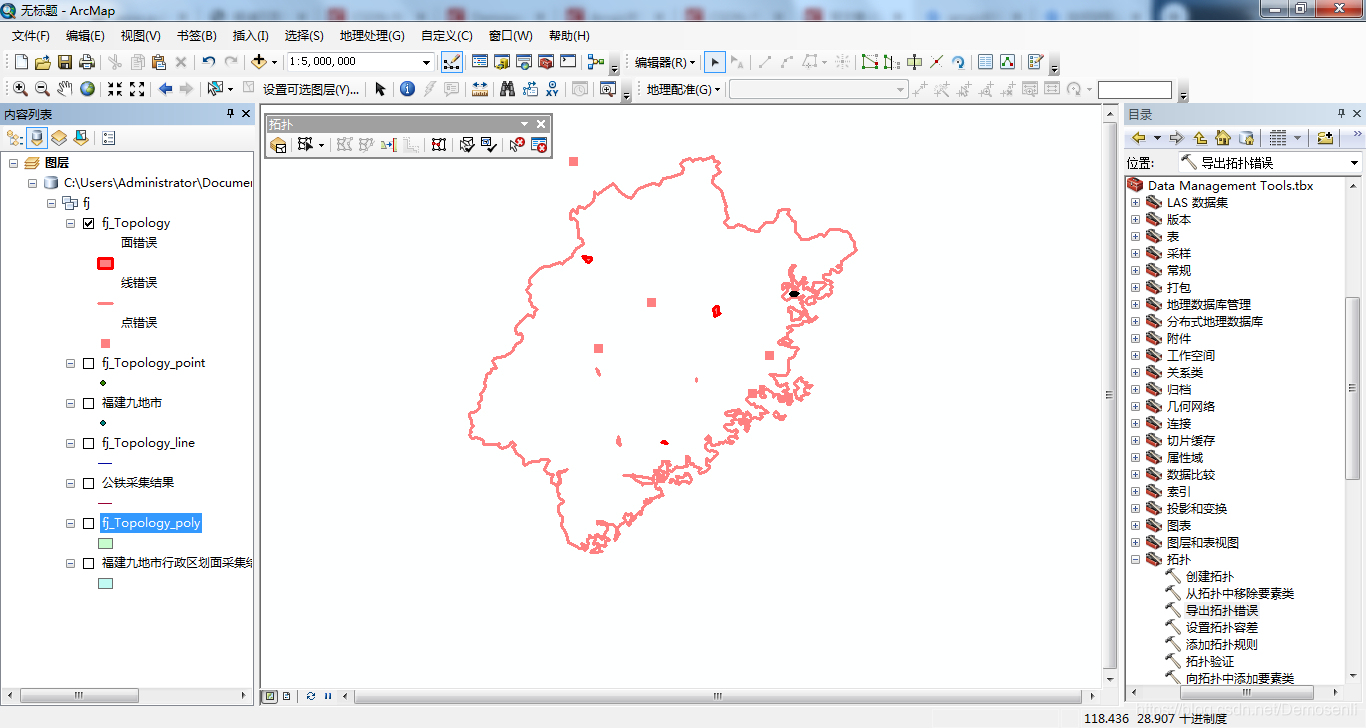The image size is (1366, 728).
Task: Open the 文件(F) menu
Action: coord(31,36)
